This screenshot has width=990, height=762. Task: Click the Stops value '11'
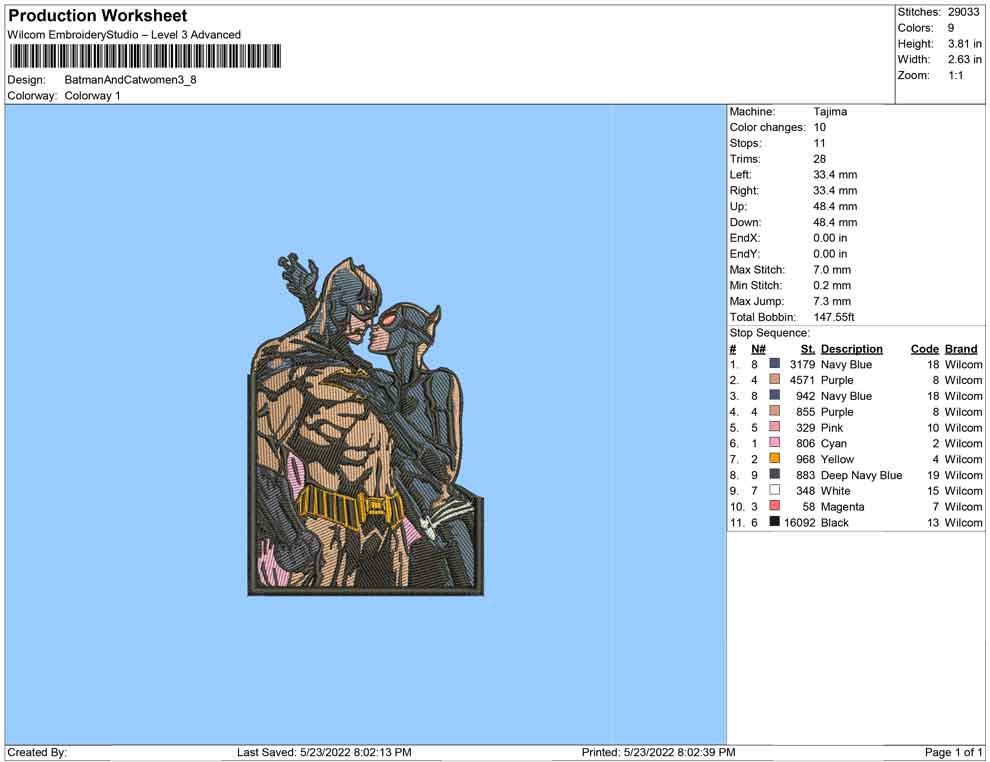click(x=819, y=143)
